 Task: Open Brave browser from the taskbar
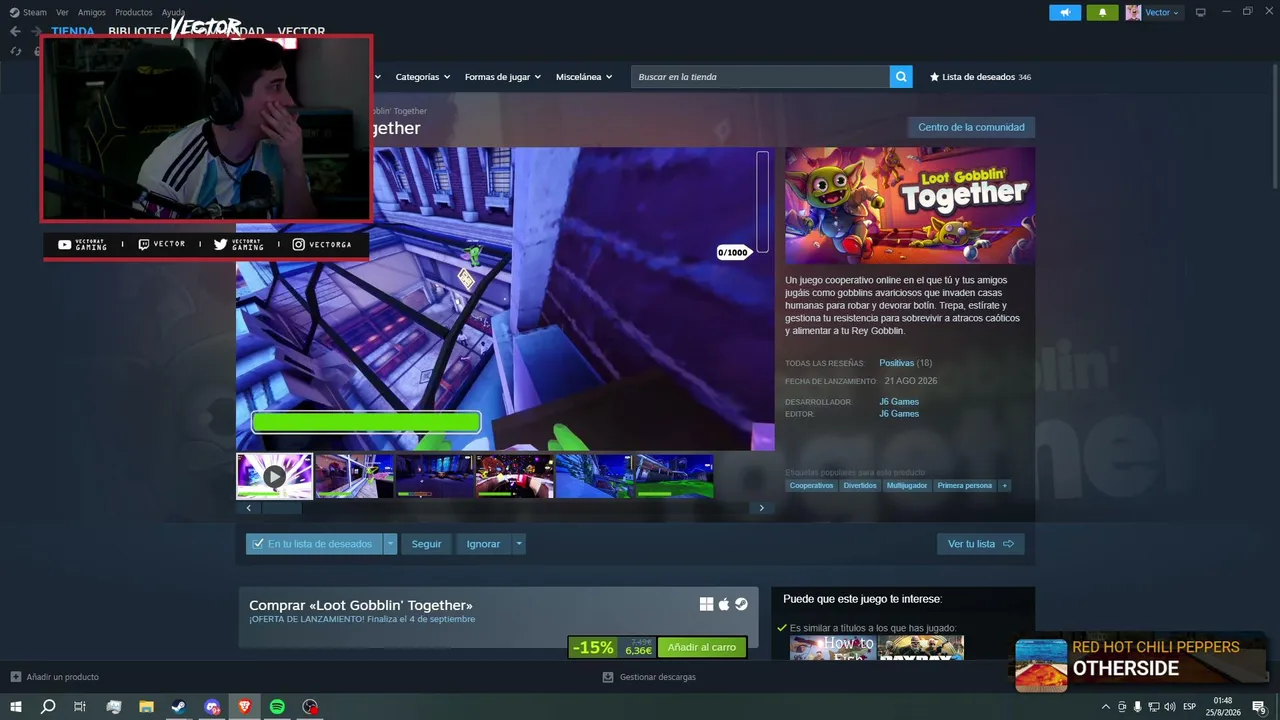(x=245, y=707)
